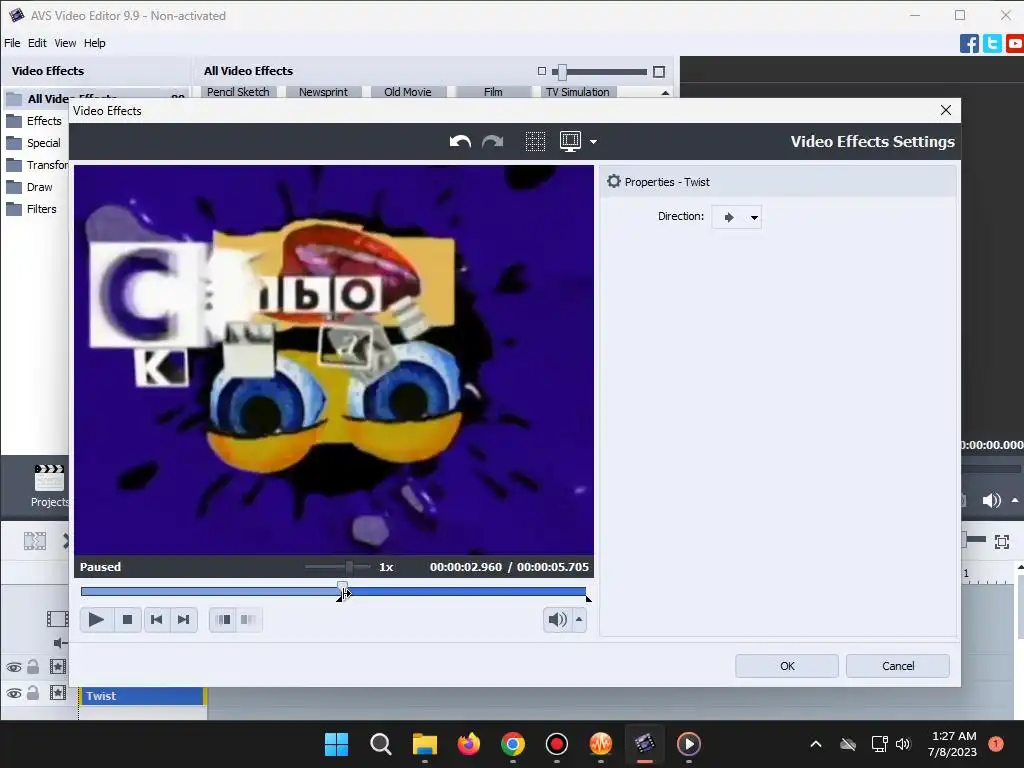
Task: Select the Twist clip on timeline
Action: coord(142,696)
